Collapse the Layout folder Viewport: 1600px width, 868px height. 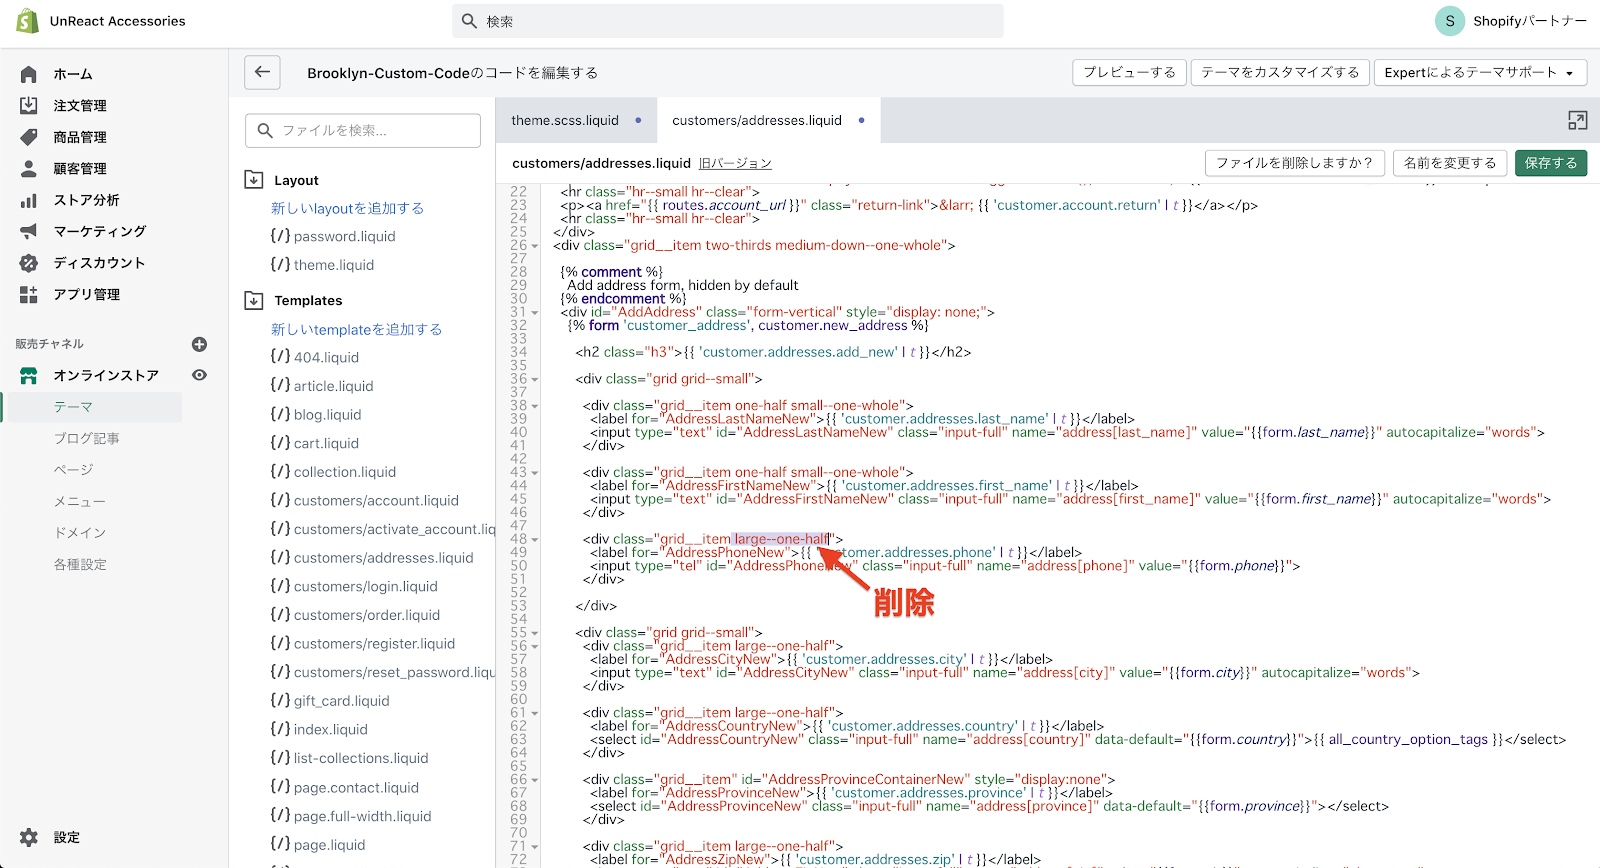(x=254, y=180)
